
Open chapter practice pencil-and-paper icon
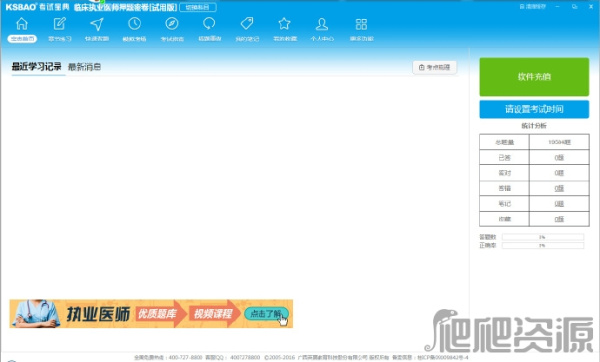59,24
